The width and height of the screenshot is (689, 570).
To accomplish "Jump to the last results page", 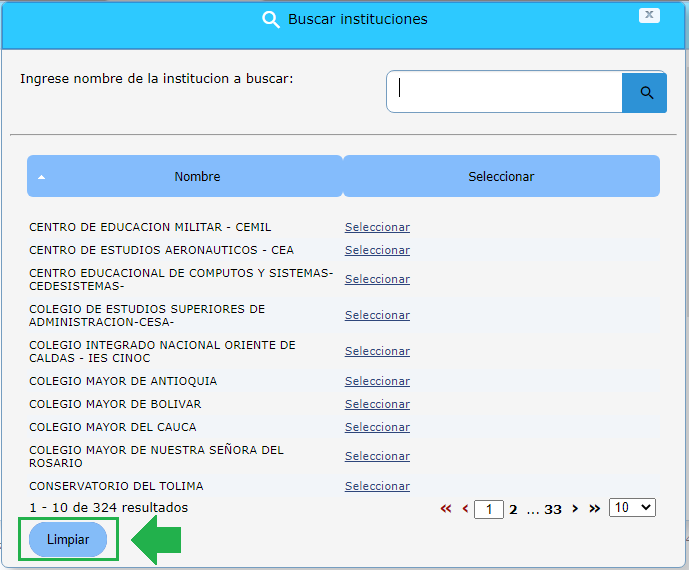I will click(x=594, y=509).
